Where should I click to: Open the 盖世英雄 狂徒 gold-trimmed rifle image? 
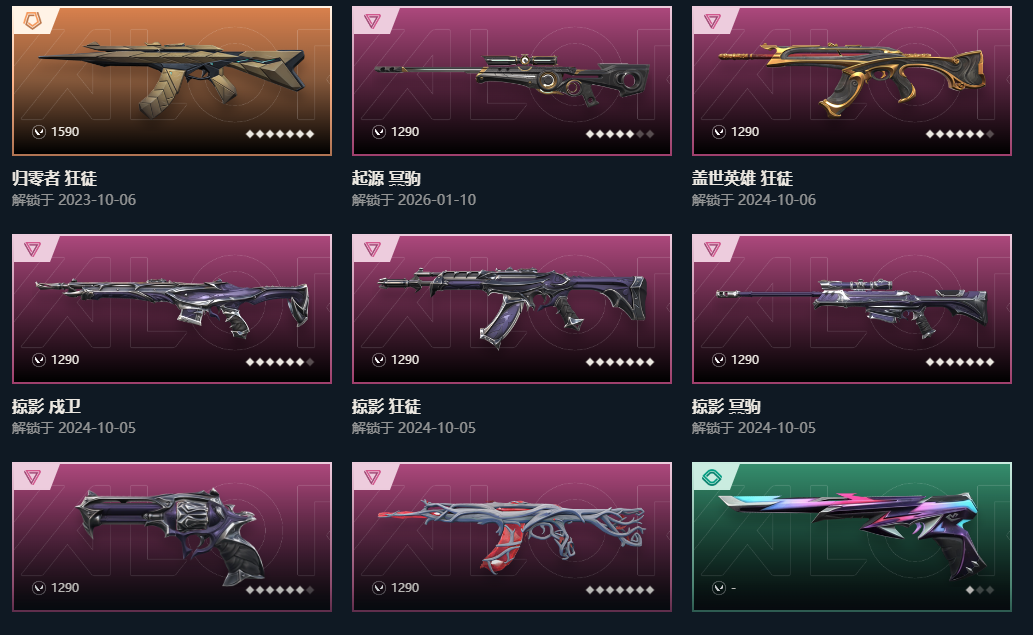coord(852,78)
